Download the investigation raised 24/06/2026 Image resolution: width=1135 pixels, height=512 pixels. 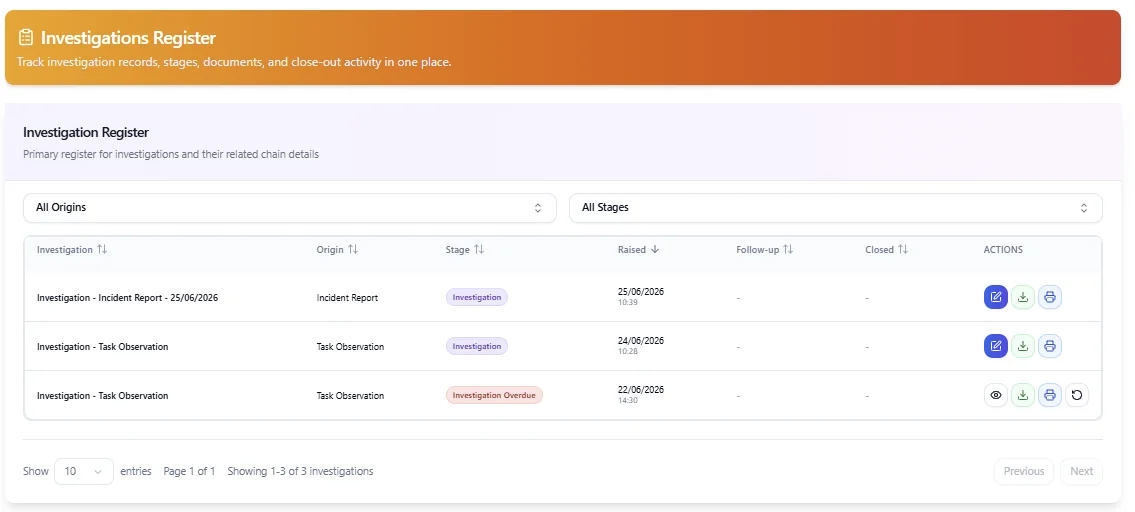pyautogui.click(x=1023, y=346)
